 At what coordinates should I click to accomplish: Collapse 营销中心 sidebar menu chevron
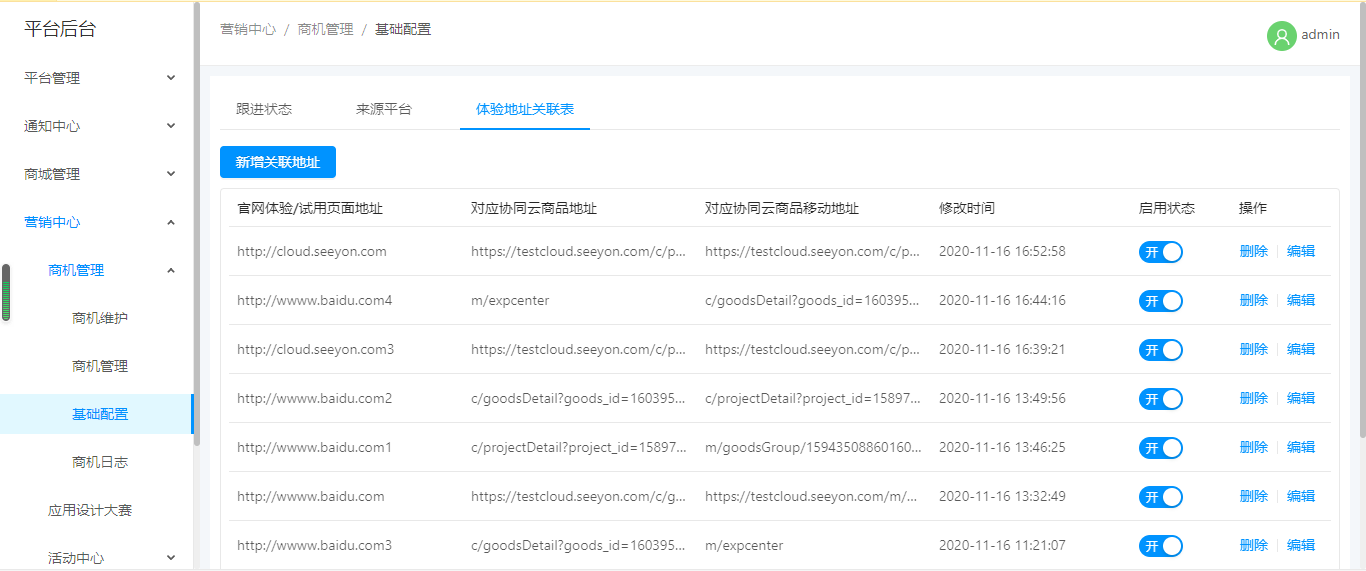171,222
